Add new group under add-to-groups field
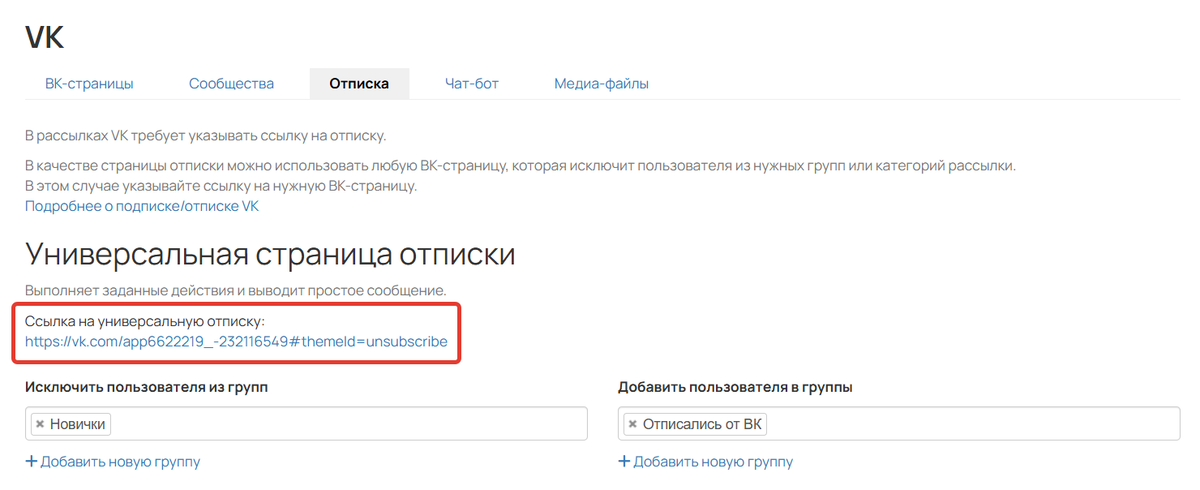Image resolution: width=1200 pixels, height=490 pixels. tap(705, 461)
